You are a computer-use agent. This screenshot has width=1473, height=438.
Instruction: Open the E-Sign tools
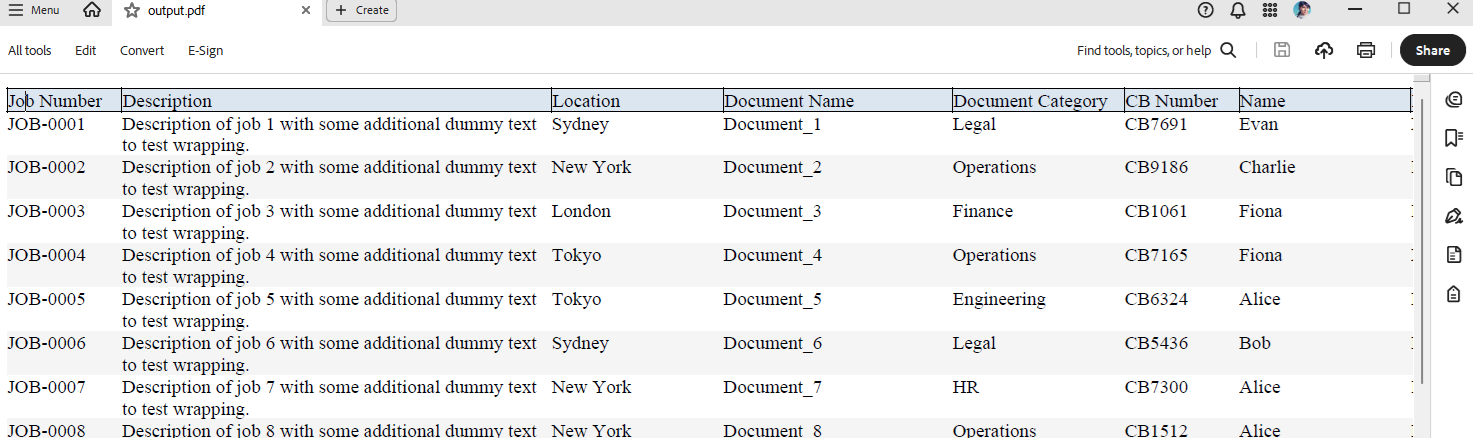click(205, 50)
